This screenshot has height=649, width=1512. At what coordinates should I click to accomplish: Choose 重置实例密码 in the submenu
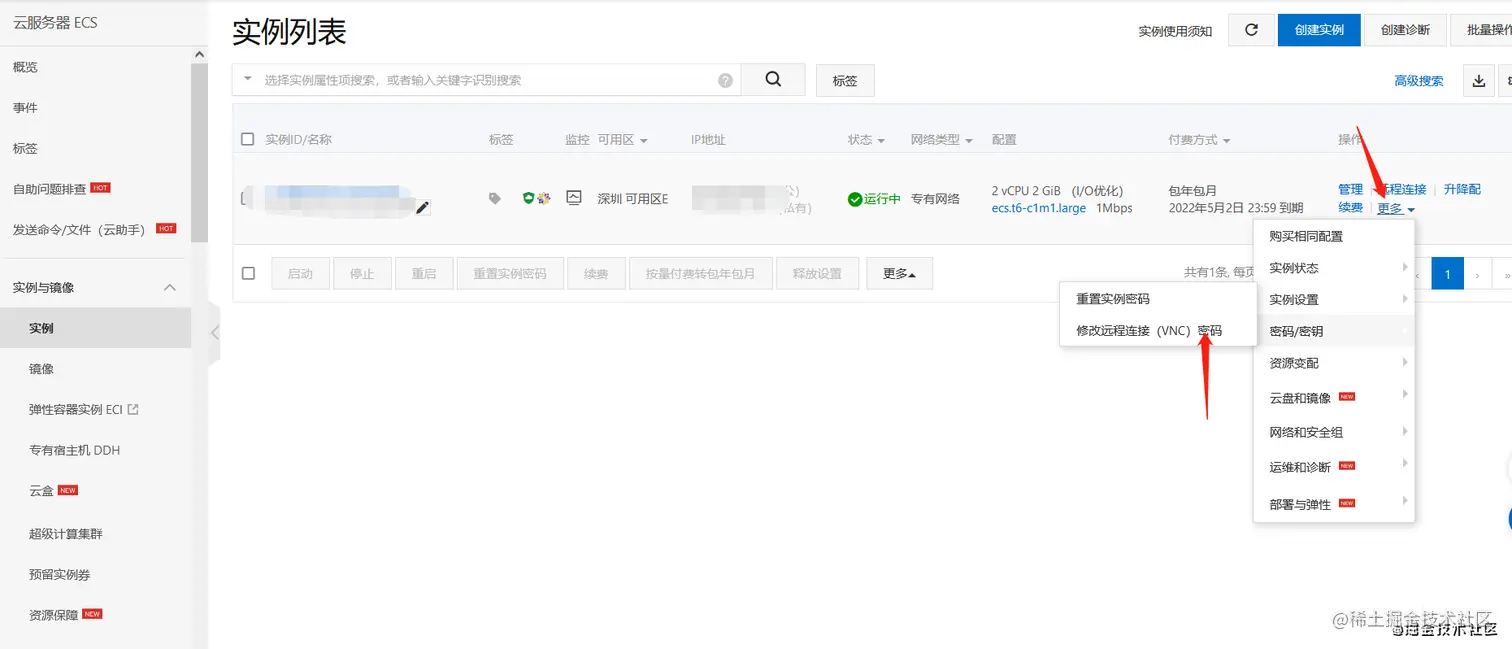click(1158, 299)
